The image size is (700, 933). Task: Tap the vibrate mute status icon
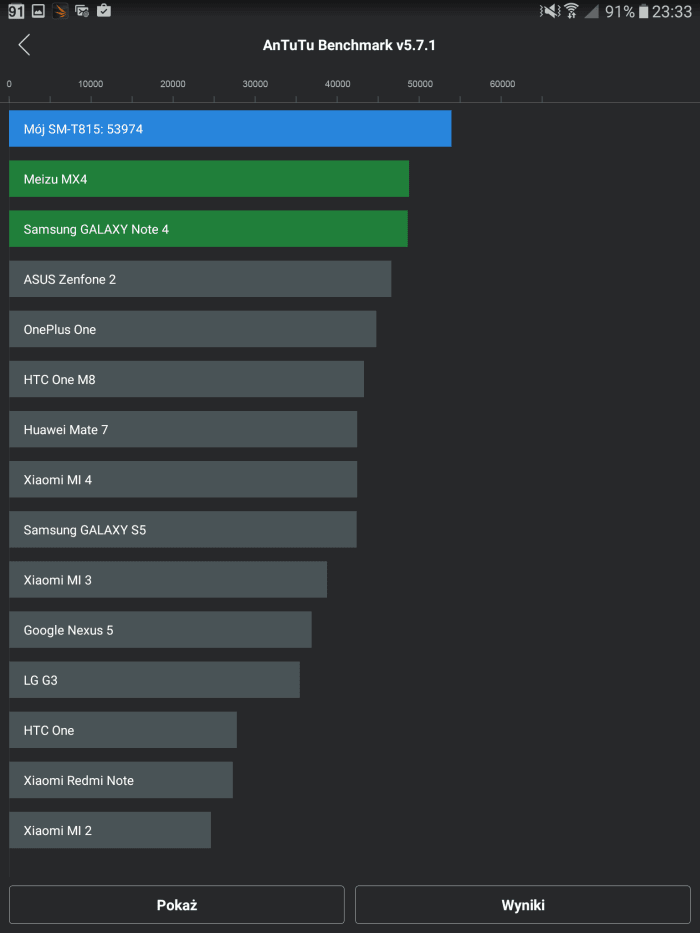pos(549,11)
